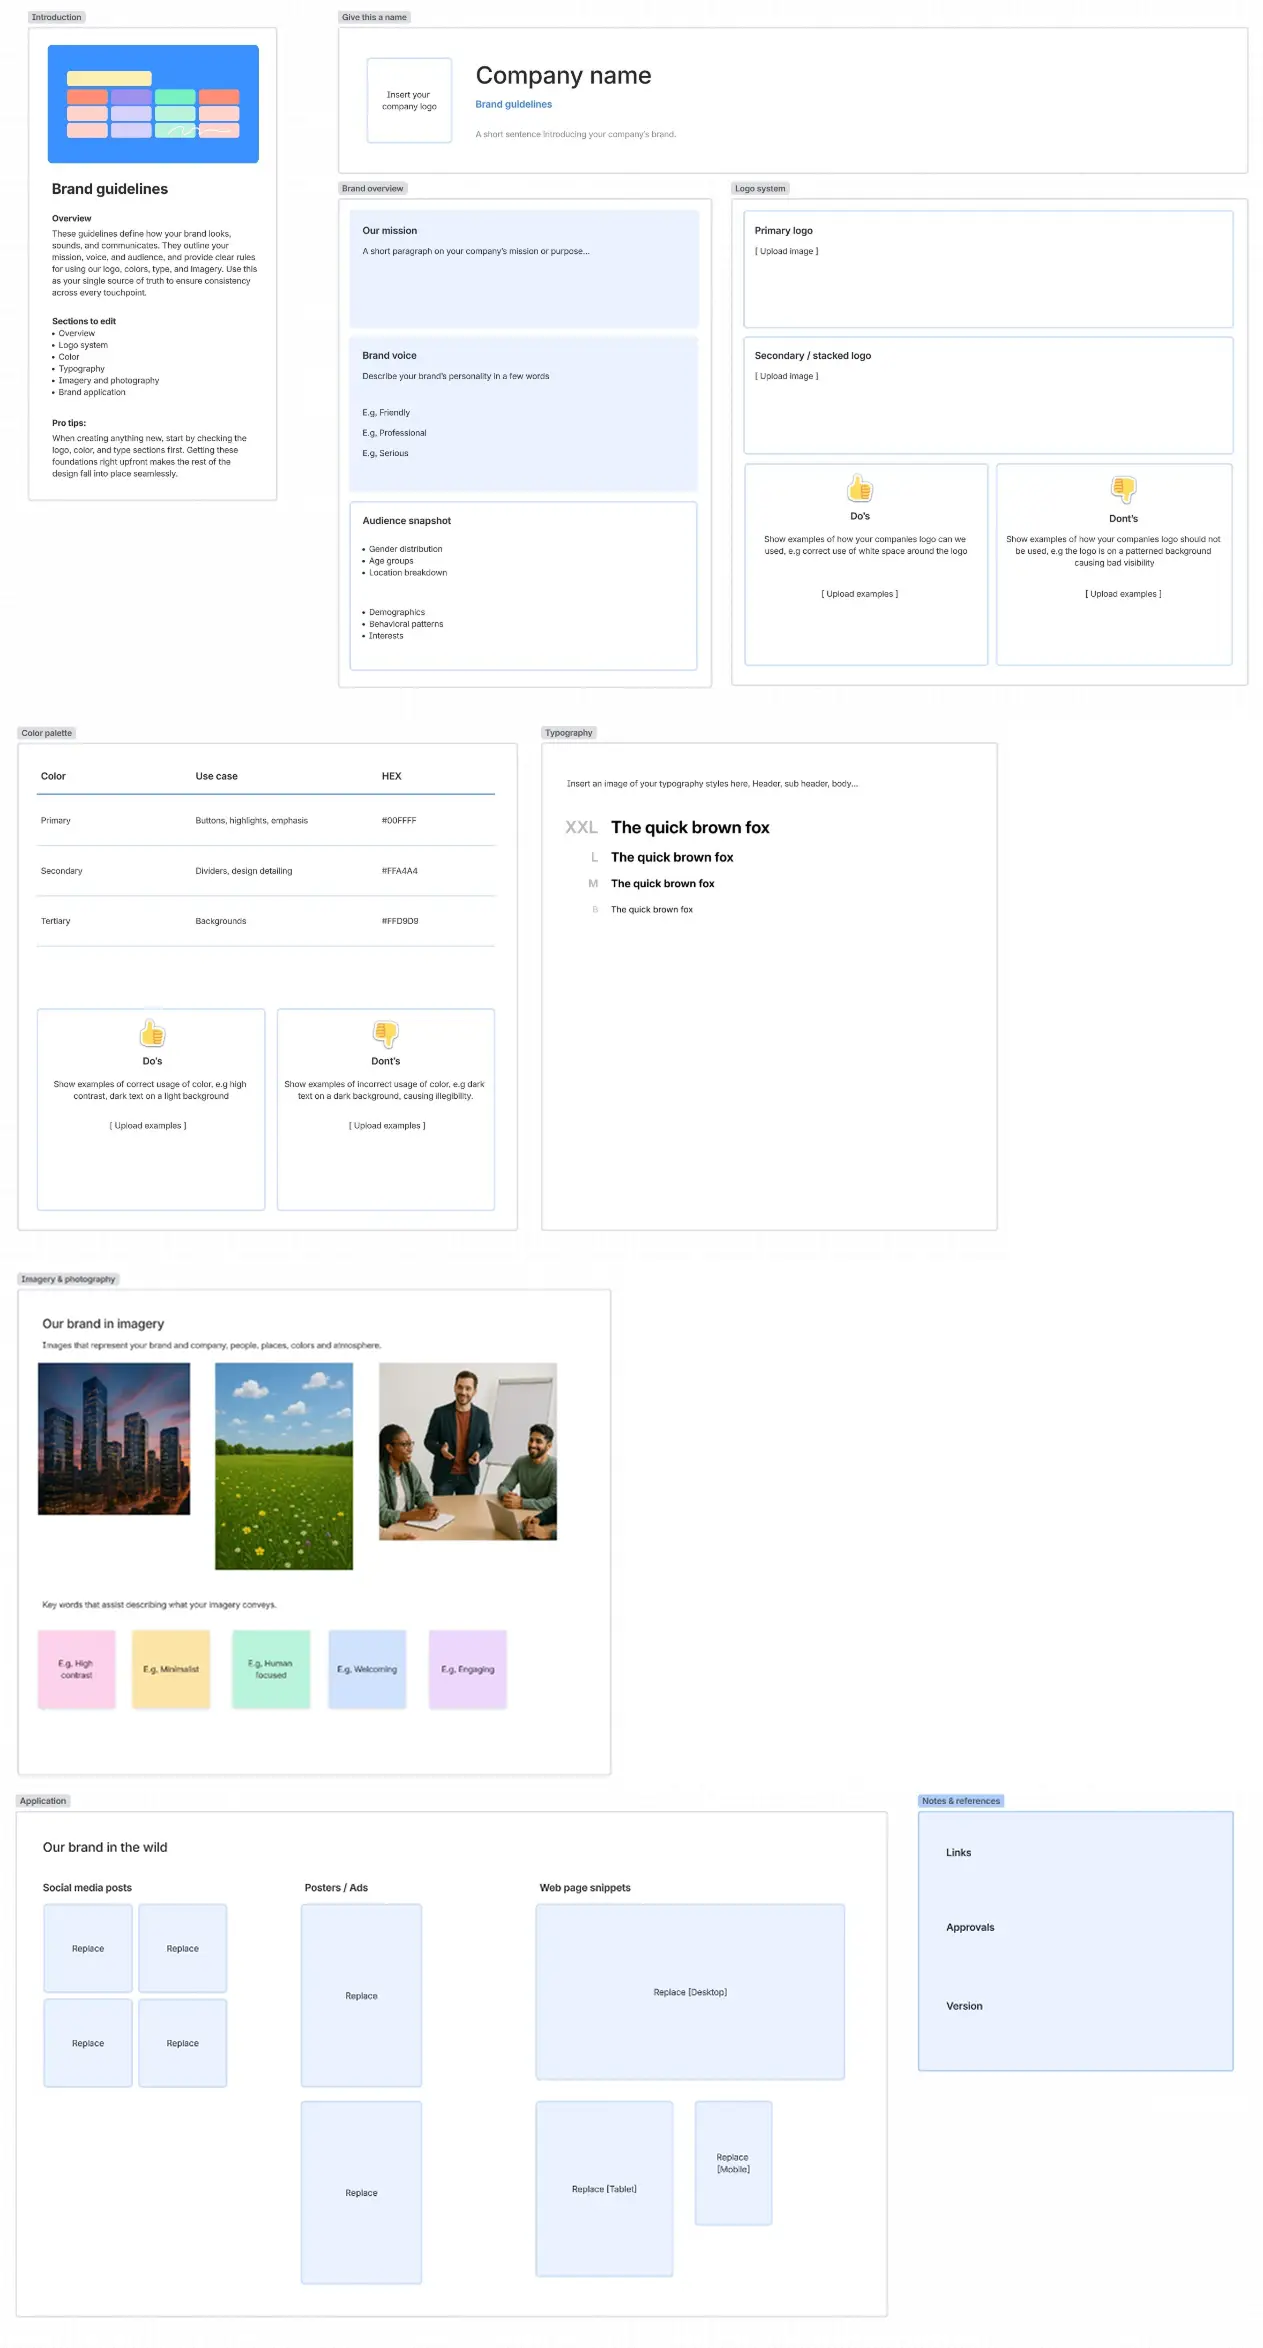Click the brand guidelines cover thumbnail
Viewport: 1263px width, 2348px height.
coord(153,104)
